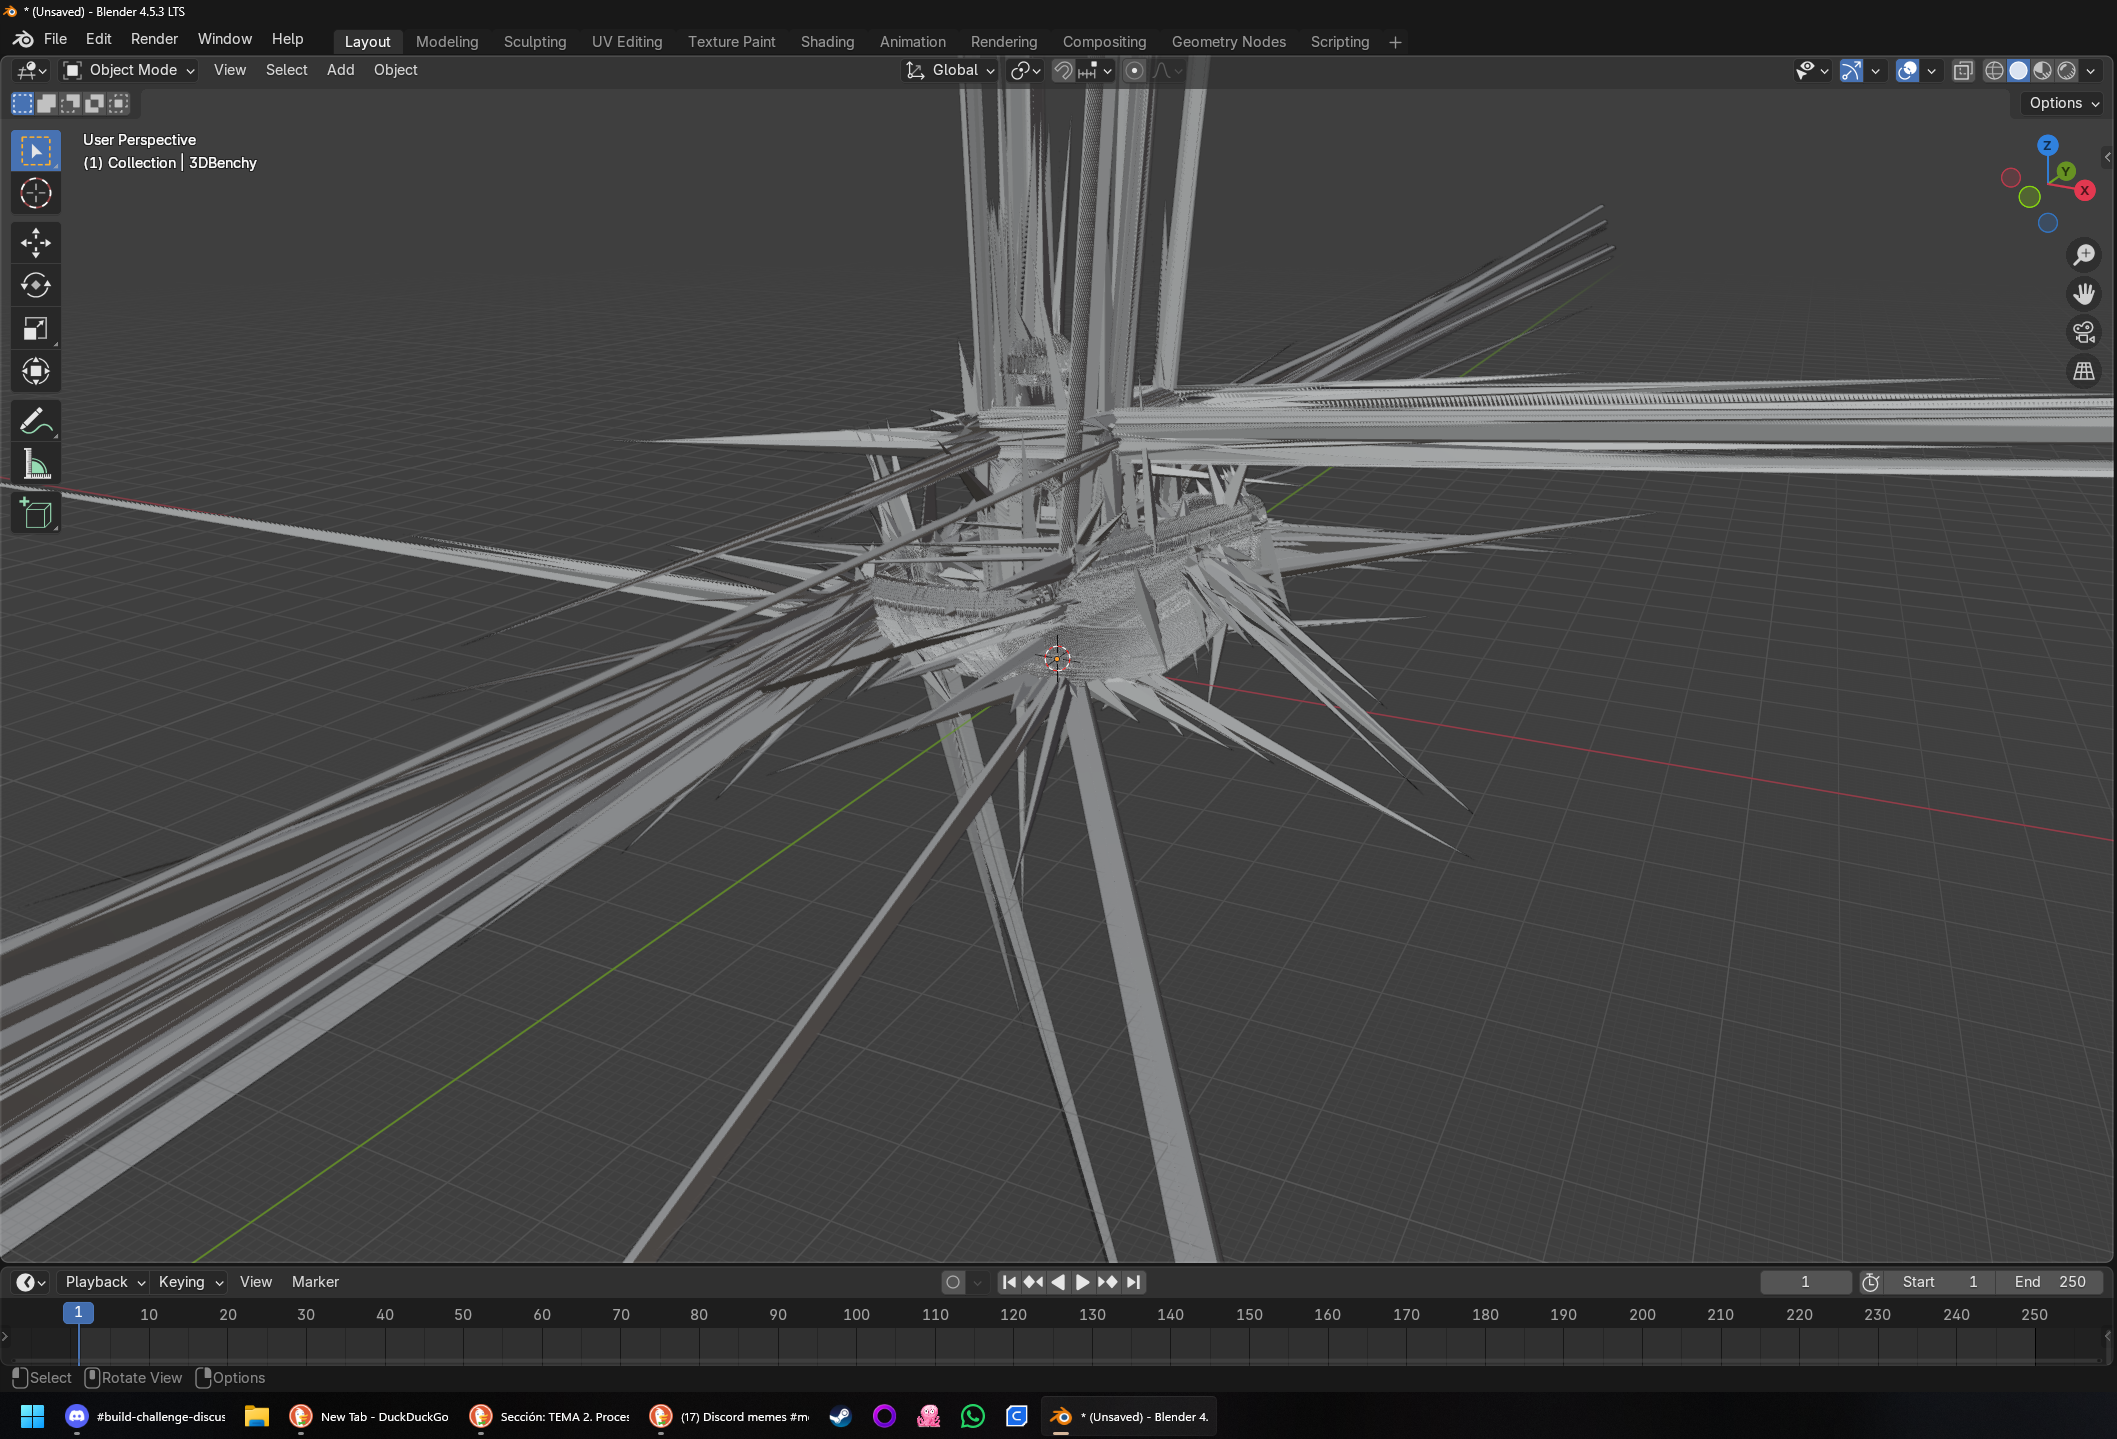Click the Move view hand icon
2117x1439 pixels.
pos(2084,294)
